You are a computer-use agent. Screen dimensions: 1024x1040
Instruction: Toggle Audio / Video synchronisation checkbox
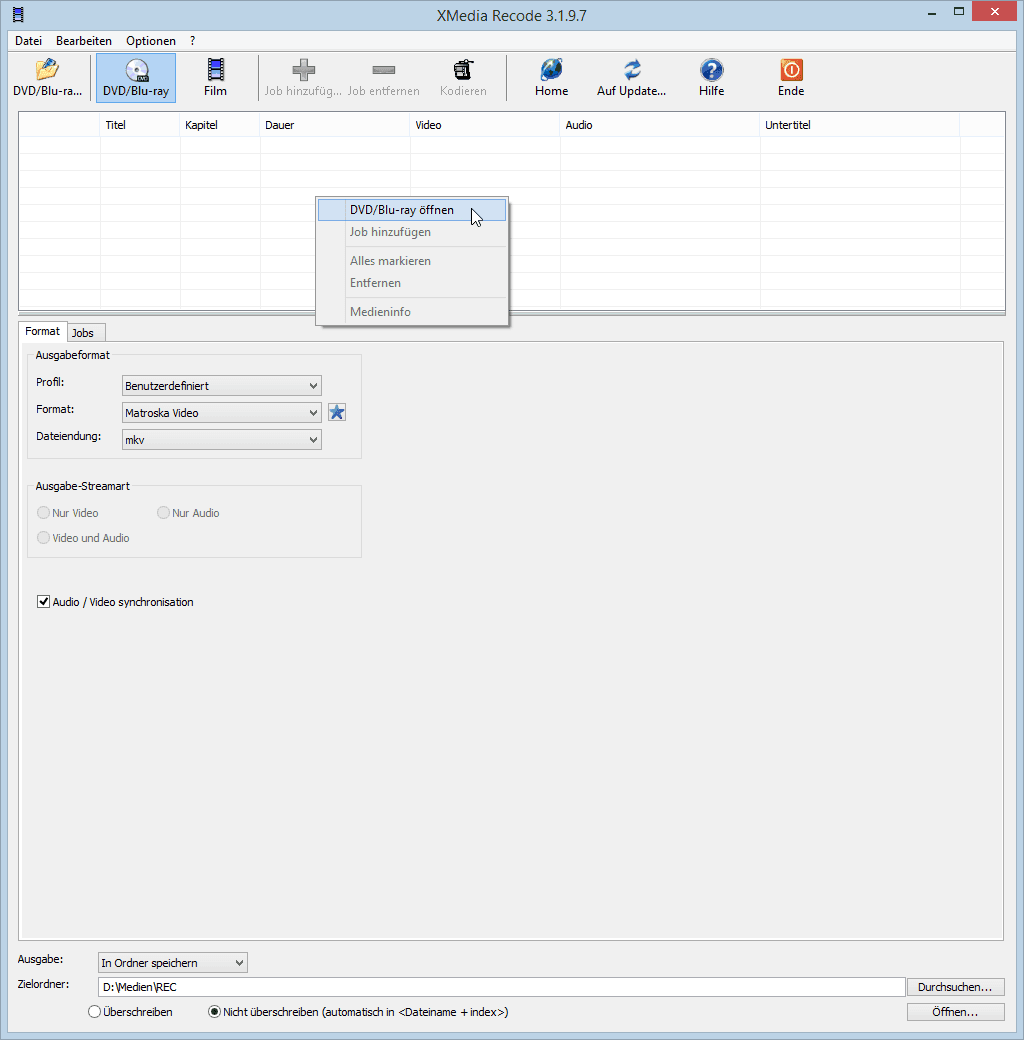click(x=43, y=602)
